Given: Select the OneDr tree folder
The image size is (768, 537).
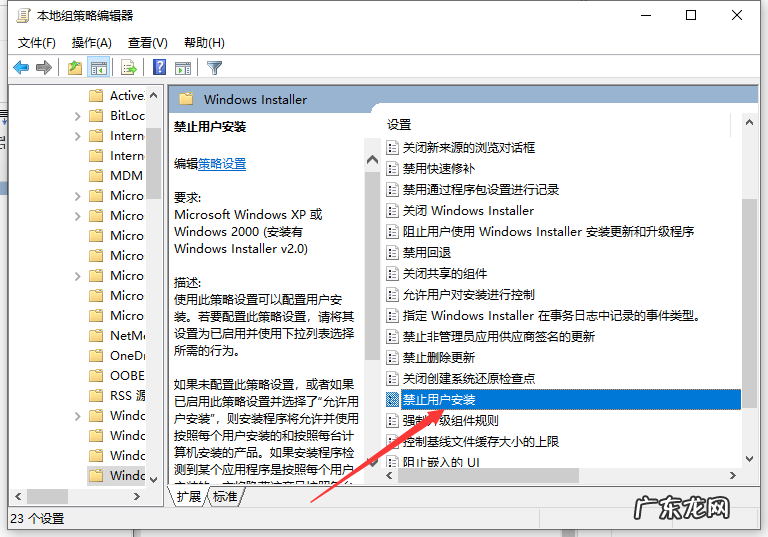Looking at the screenshot, I should (117, 356).
